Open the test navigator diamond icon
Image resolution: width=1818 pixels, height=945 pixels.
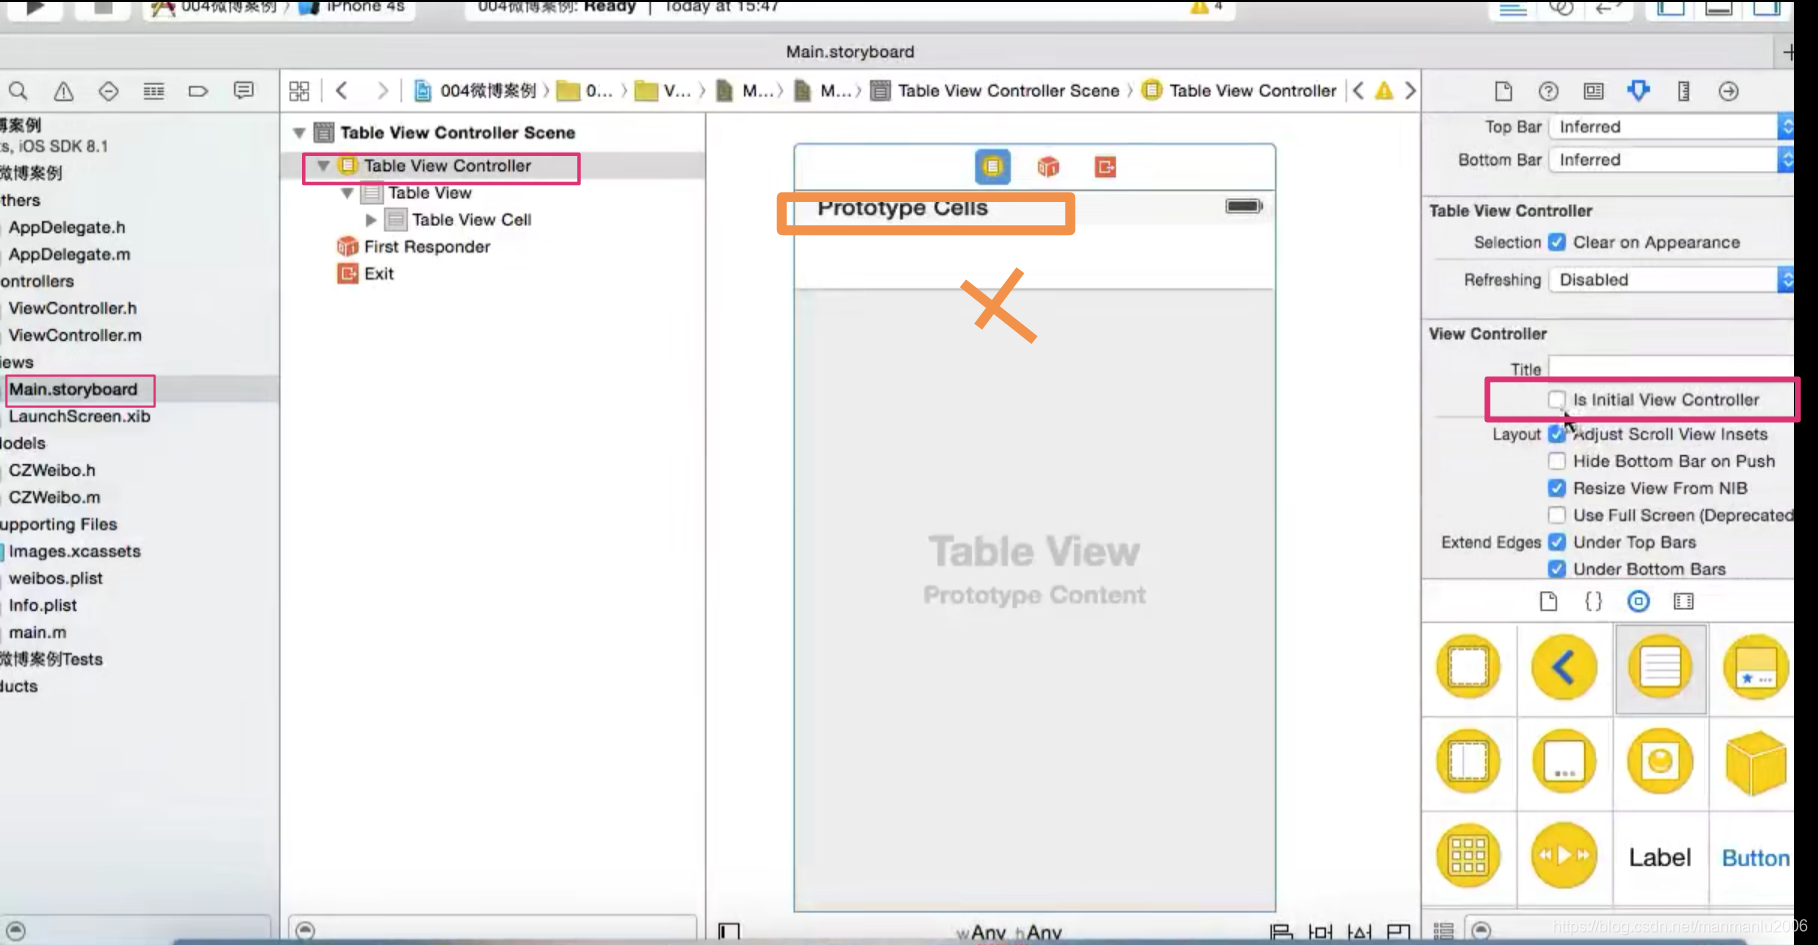pos(108,91)
